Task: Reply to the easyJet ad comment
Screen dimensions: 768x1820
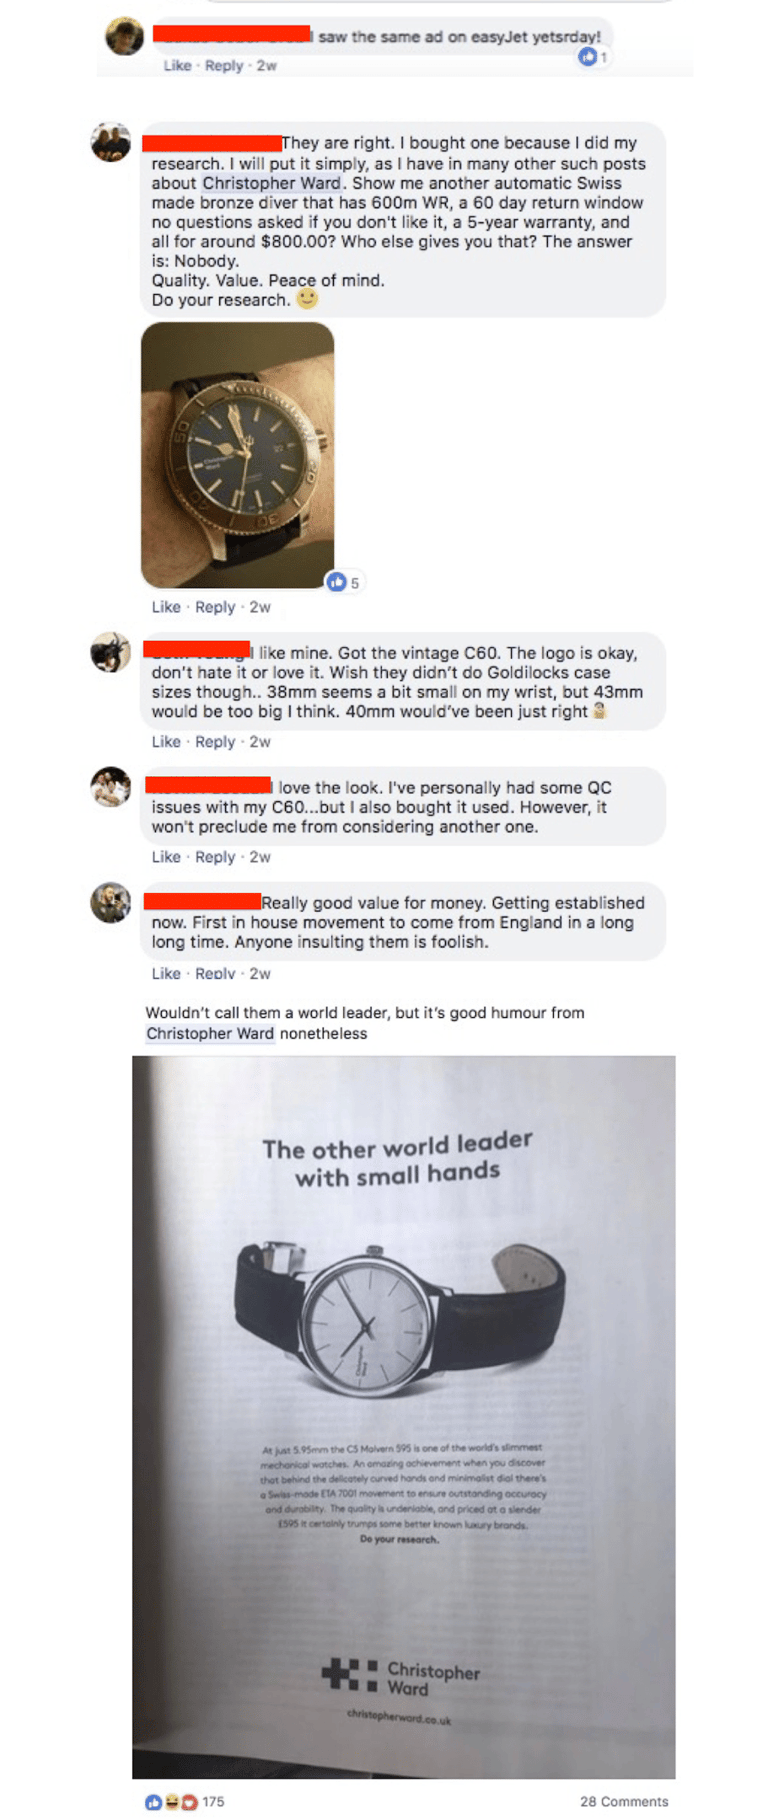Action: click(224, 65)
